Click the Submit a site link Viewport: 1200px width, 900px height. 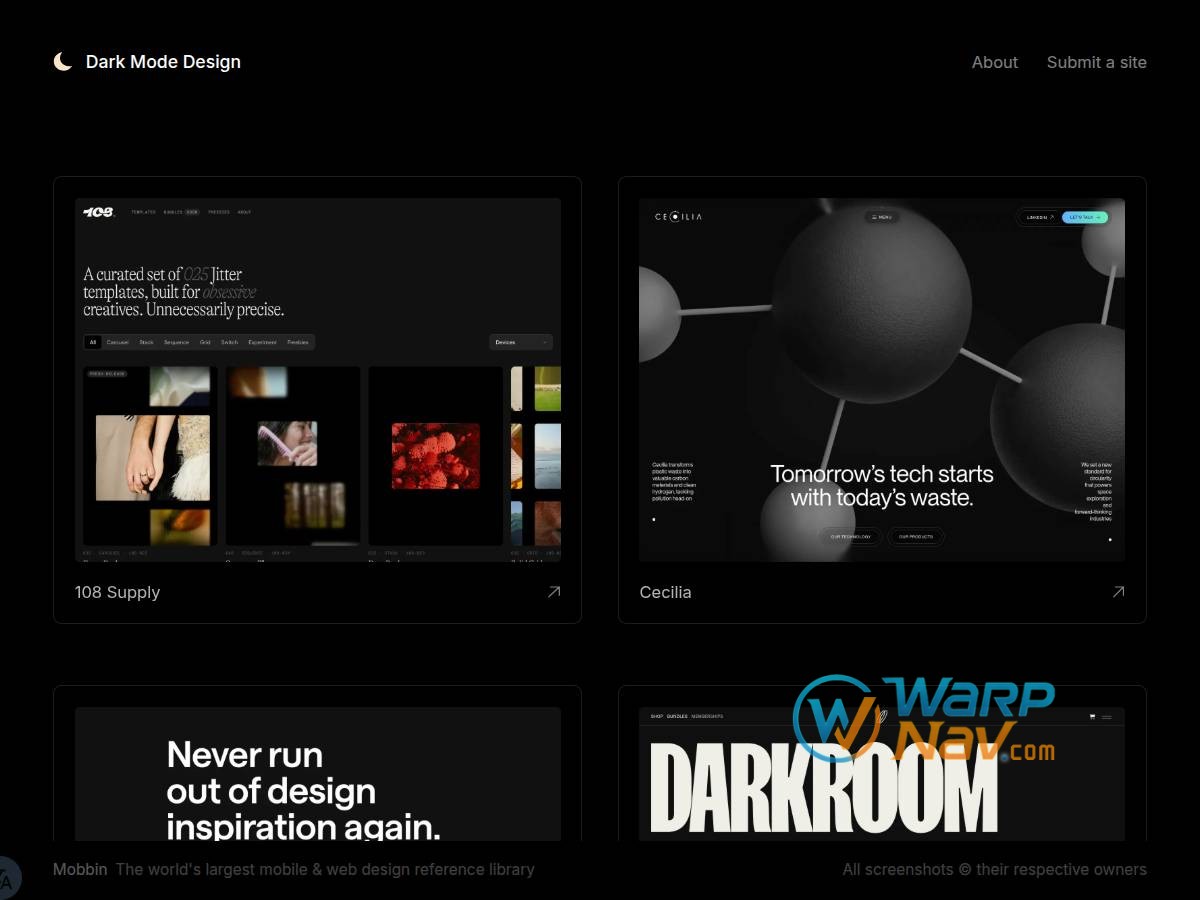coord(1096,62)
